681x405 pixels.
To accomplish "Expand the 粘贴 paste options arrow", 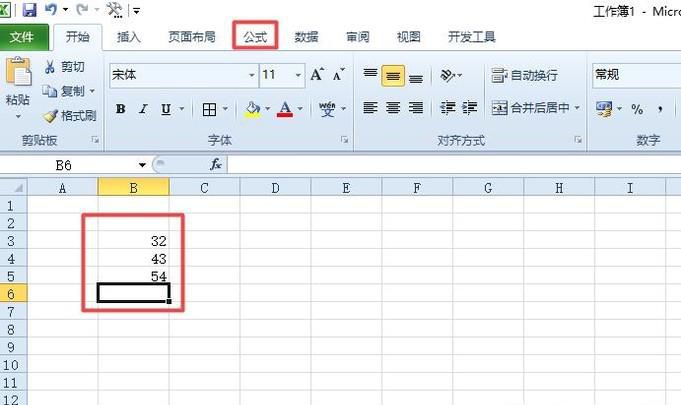I will [x=18, y=116].
